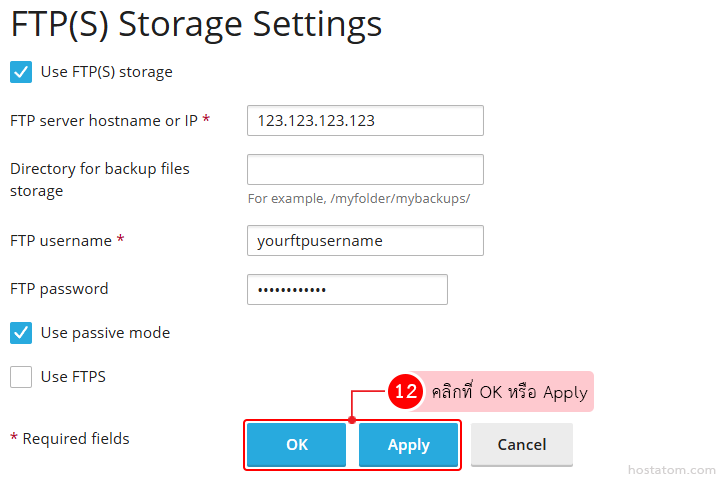Click the "Directory for backup files storage" label
720x478 pixels.
(x=99, y=179)
